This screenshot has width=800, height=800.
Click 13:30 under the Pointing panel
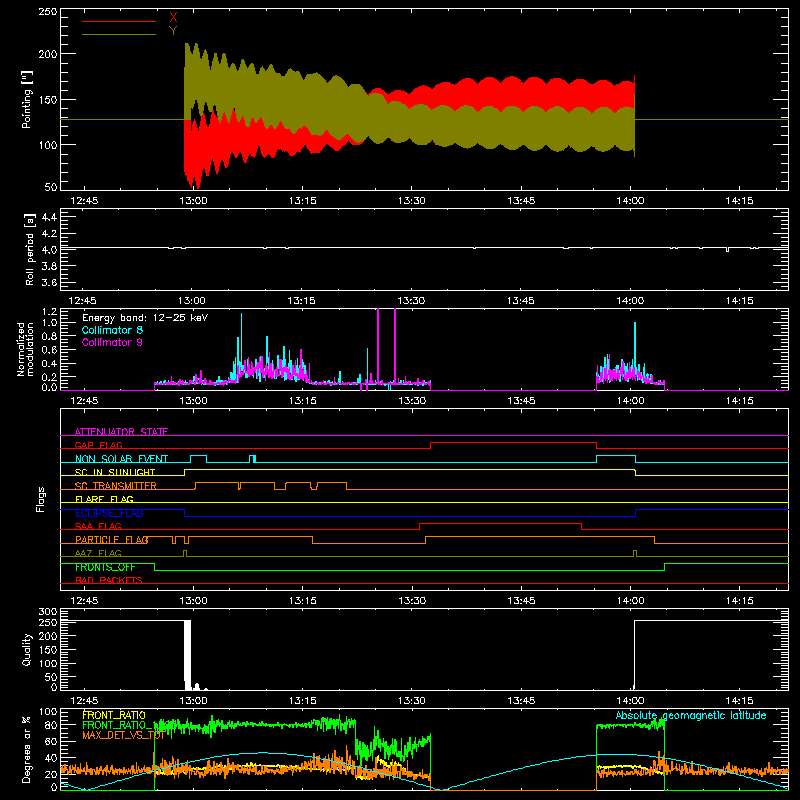411,201
